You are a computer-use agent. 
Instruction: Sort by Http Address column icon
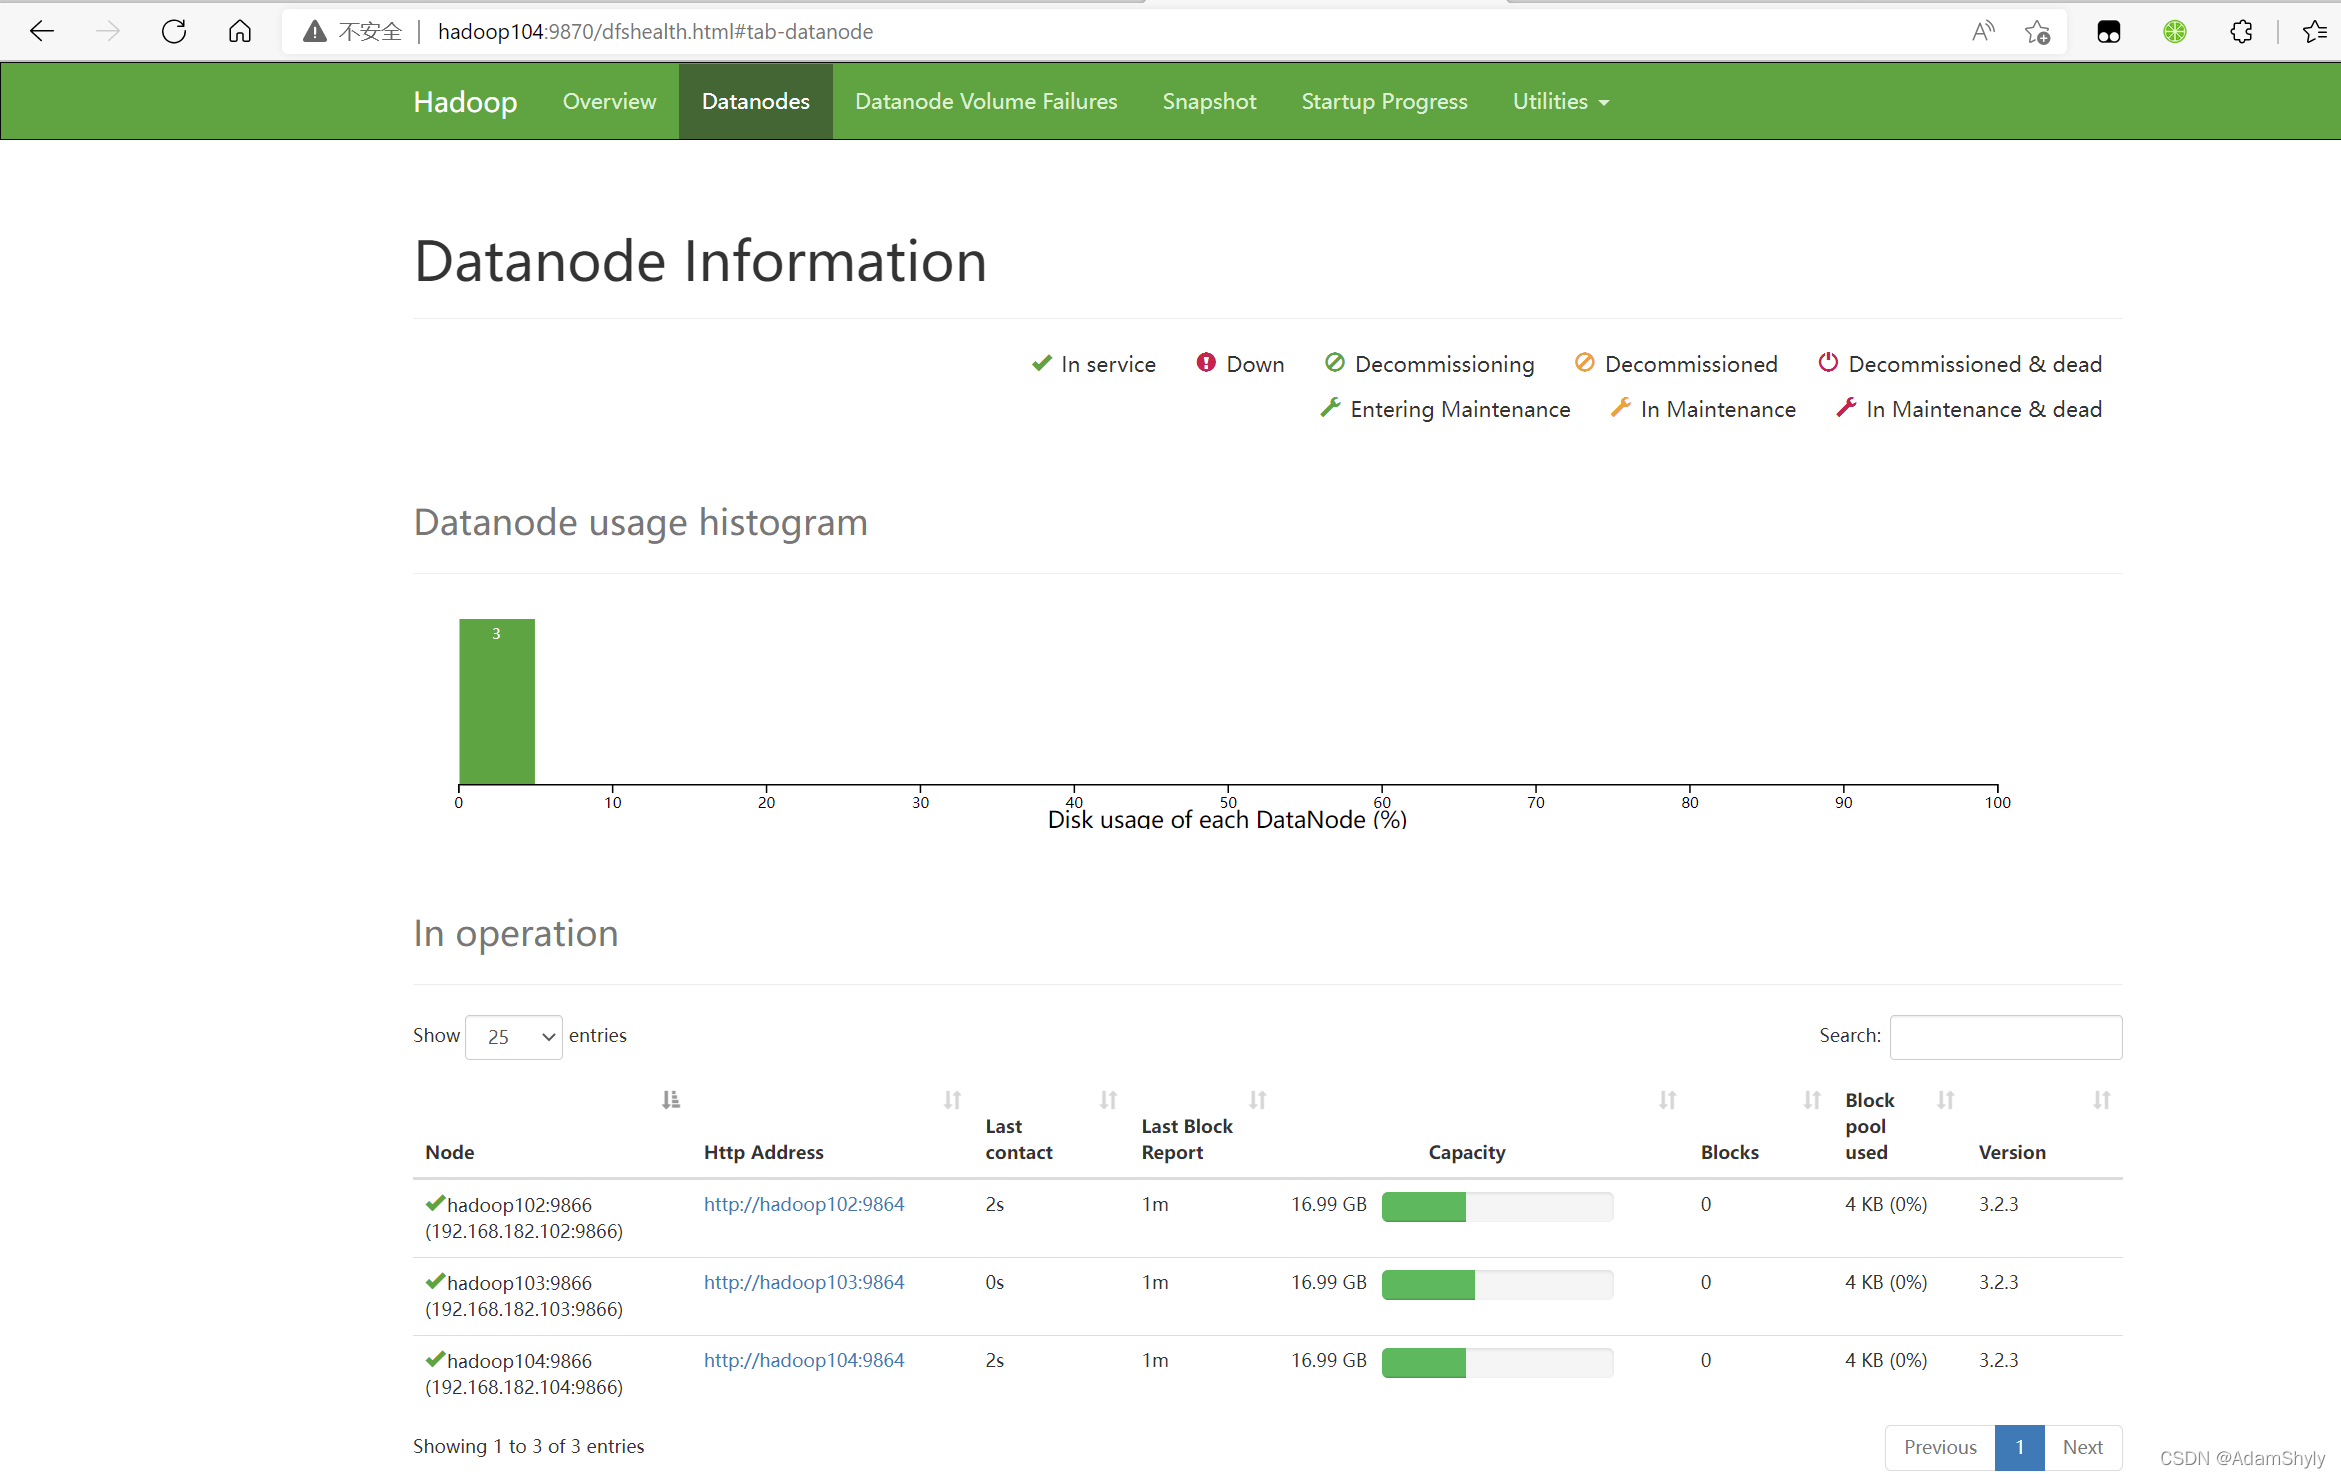point(952,1100)
